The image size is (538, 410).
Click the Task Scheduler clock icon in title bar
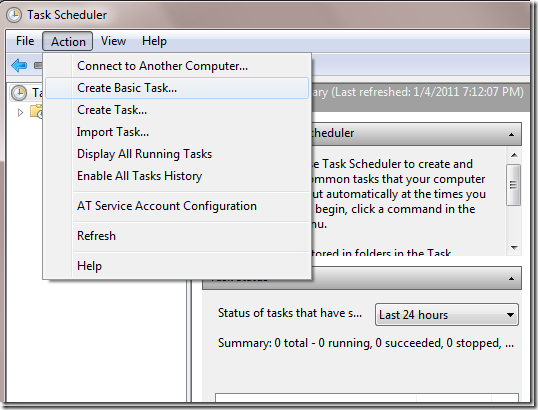pos(14,15)
